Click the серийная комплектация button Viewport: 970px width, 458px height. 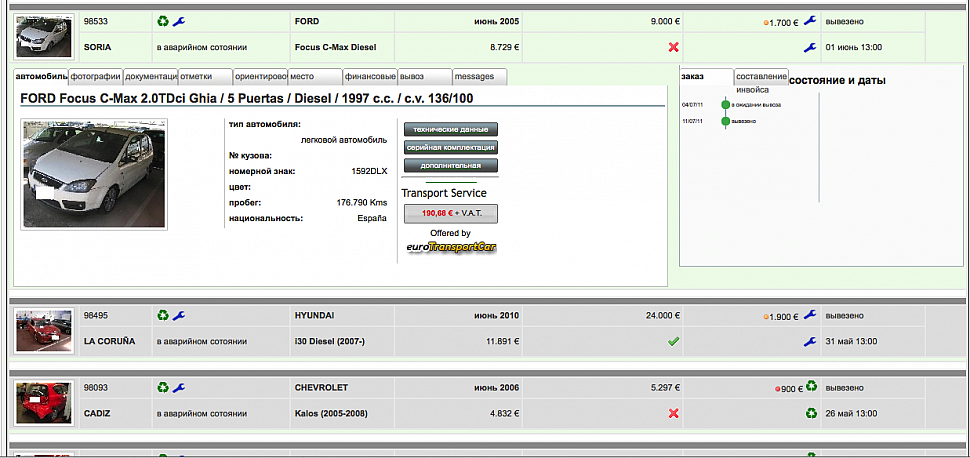[x=451, y=147]
